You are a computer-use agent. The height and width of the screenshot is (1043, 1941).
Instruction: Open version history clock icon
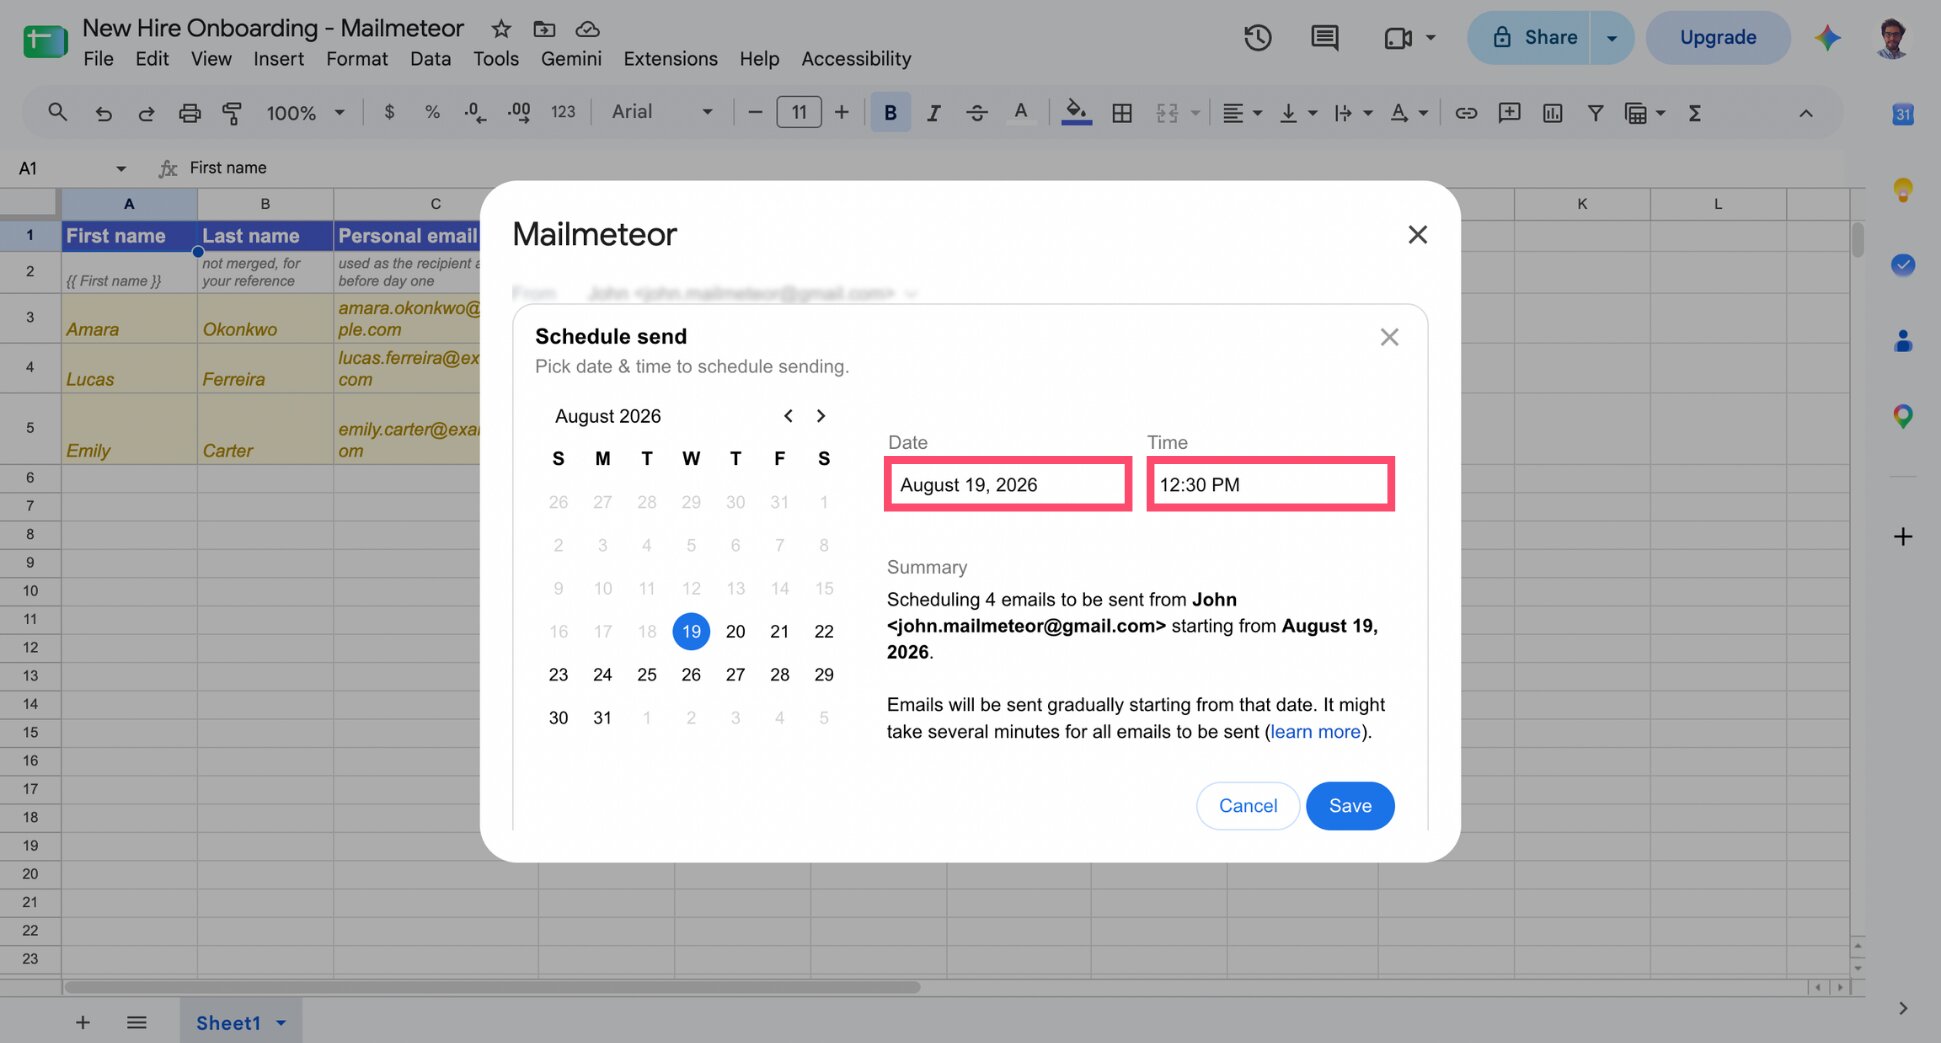click(1257, 38)
